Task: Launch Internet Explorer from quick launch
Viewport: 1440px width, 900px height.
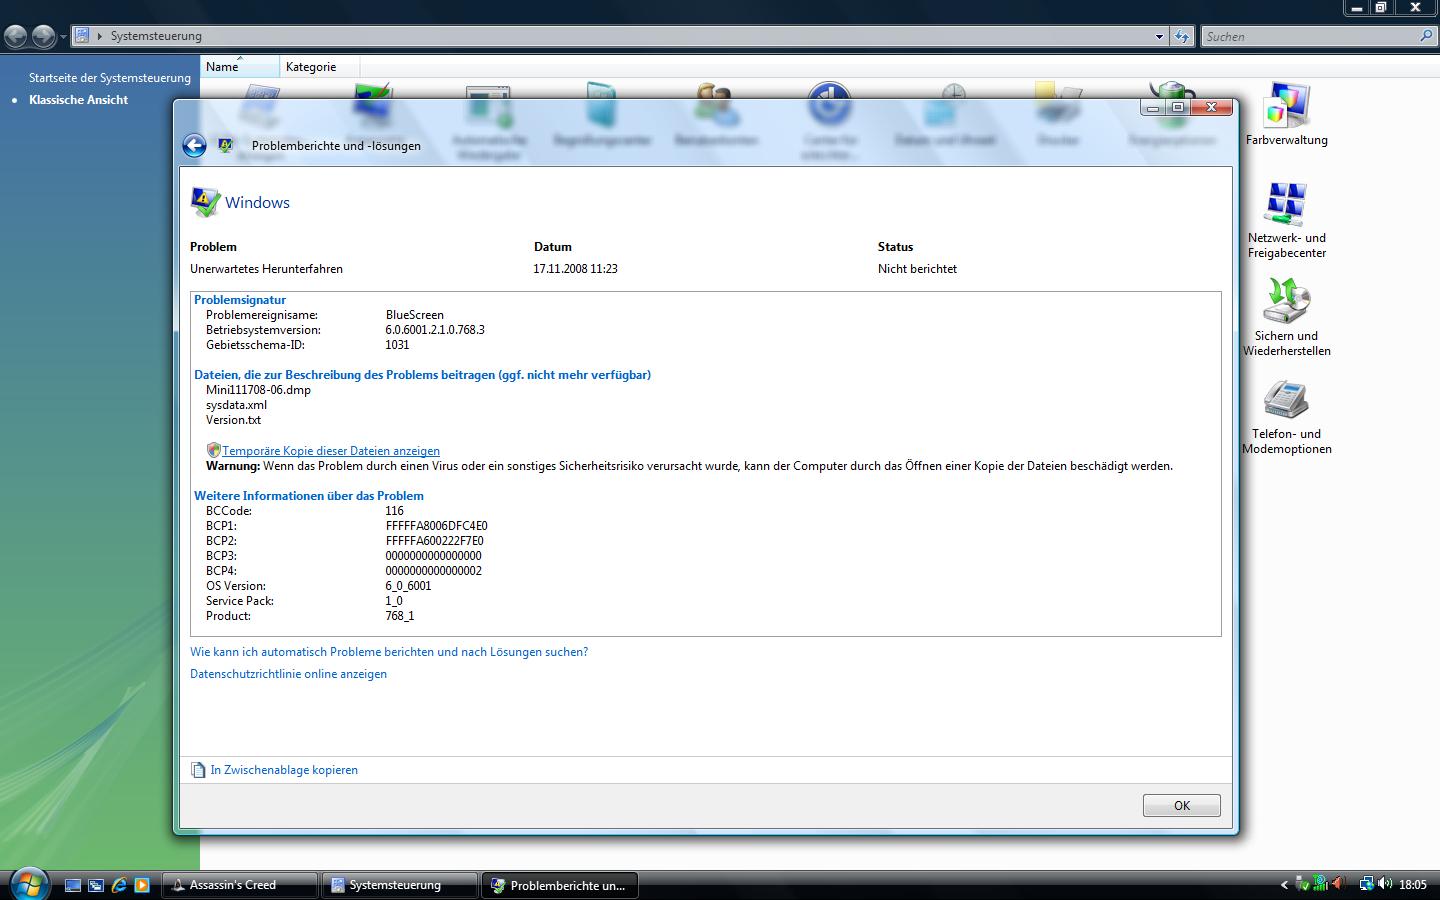Action: (119, 885)
